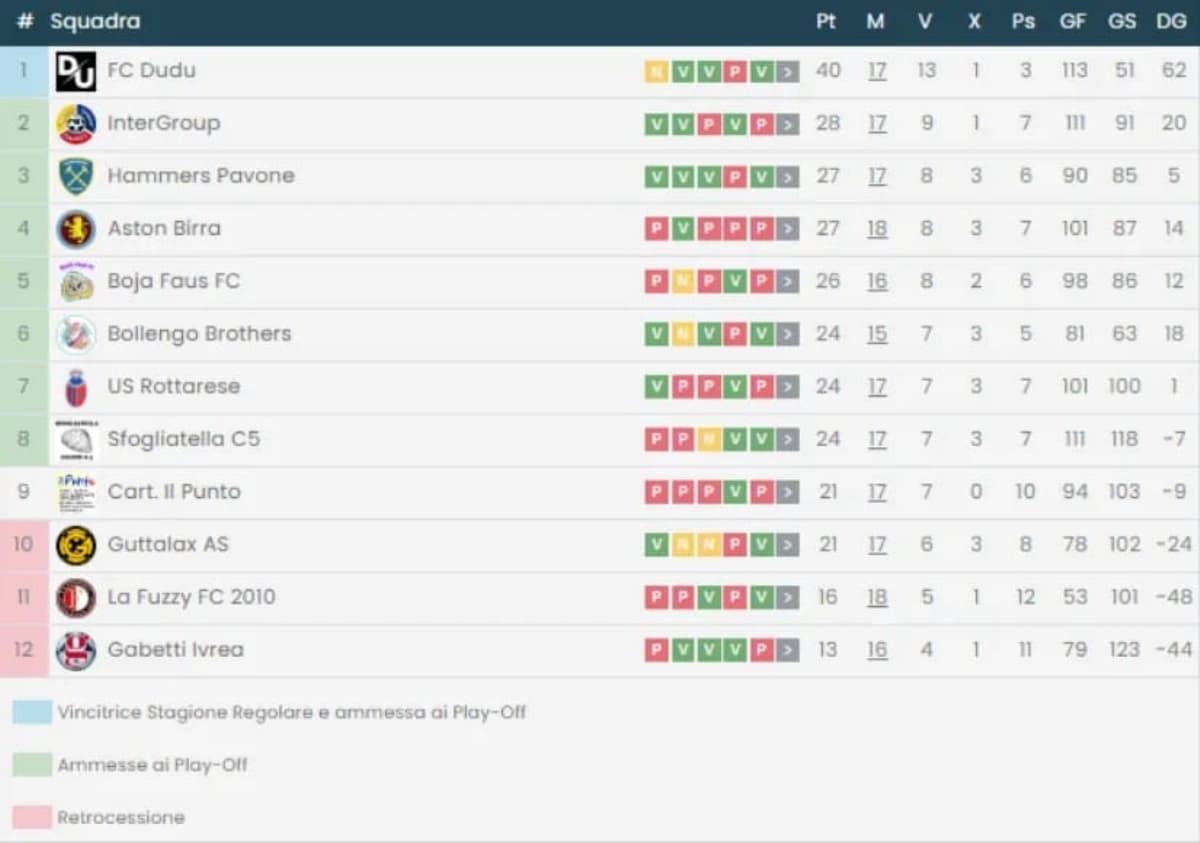This screenshot has height=843, width=1200.
Task: Click the red Retrocessione legend swatch
Action: 31,817
